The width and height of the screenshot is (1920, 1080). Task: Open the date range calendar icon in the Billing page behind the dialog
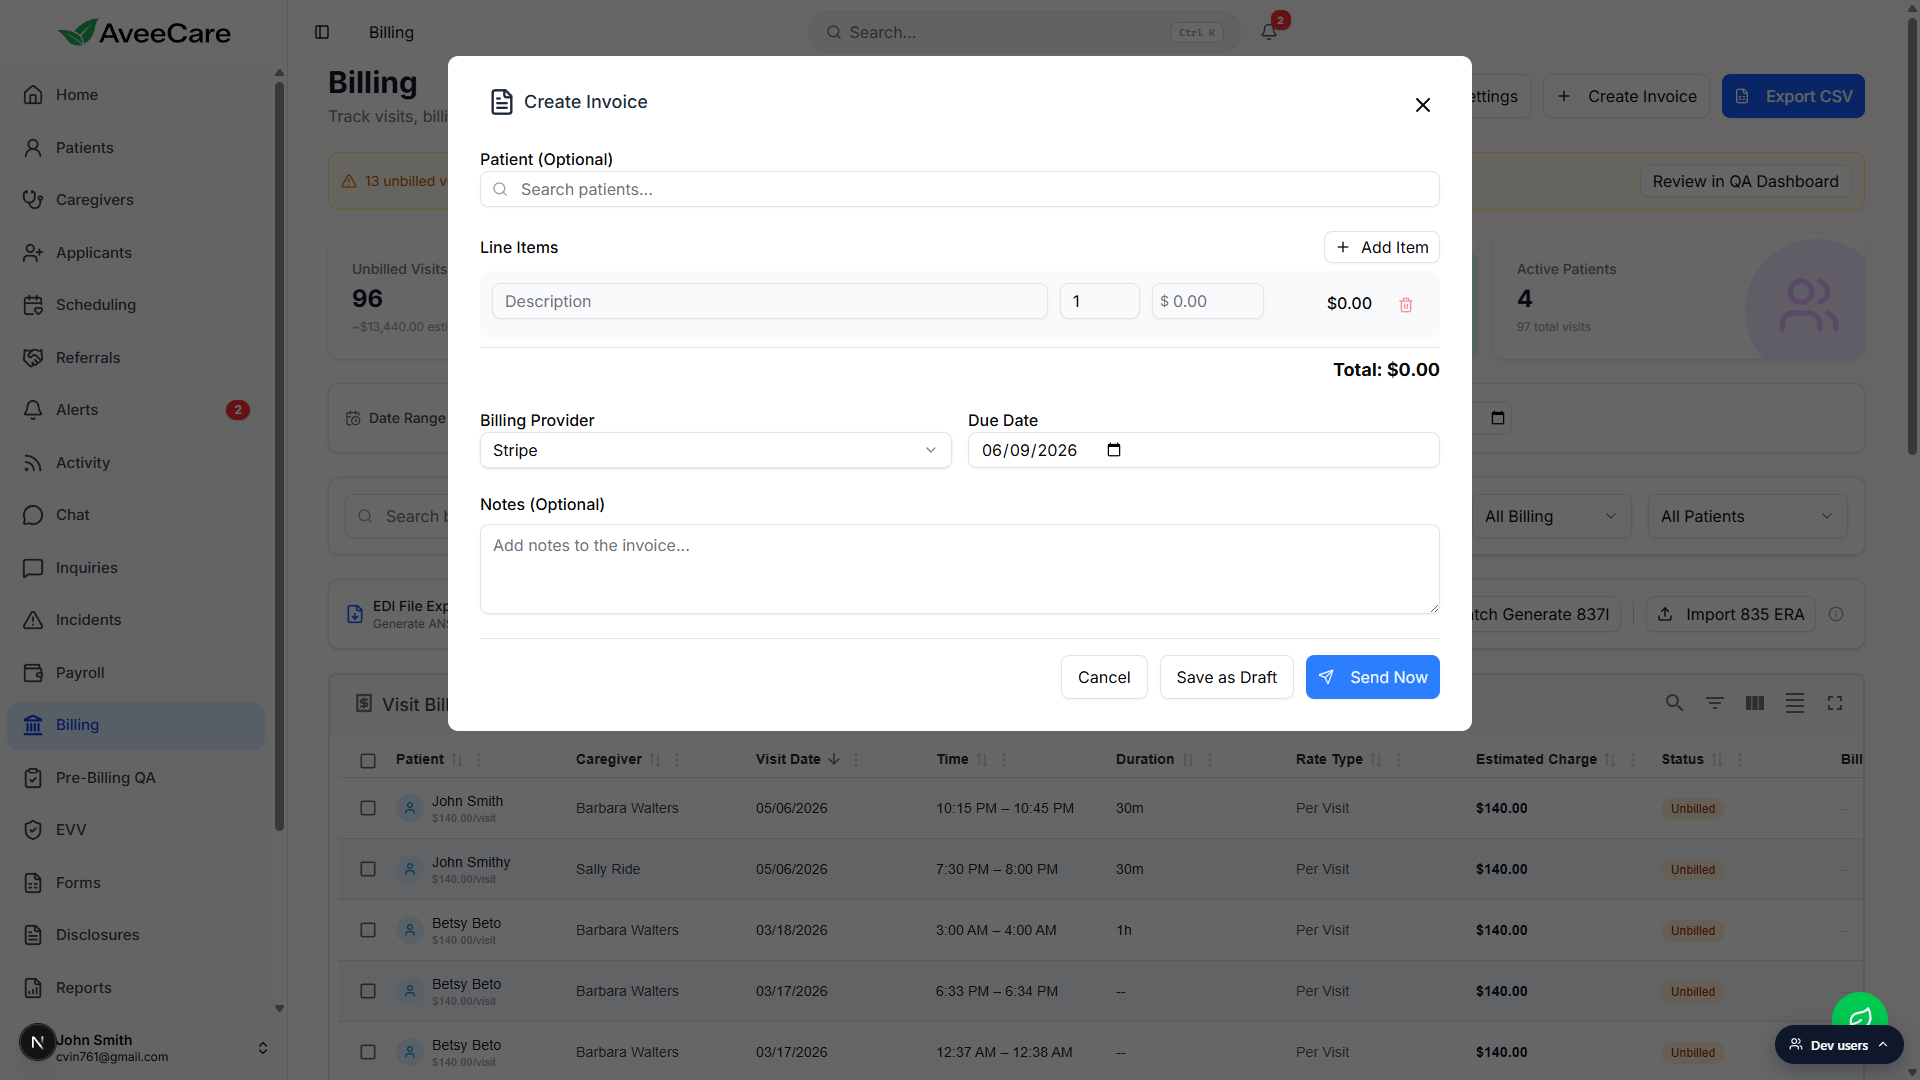(1498, 418)
